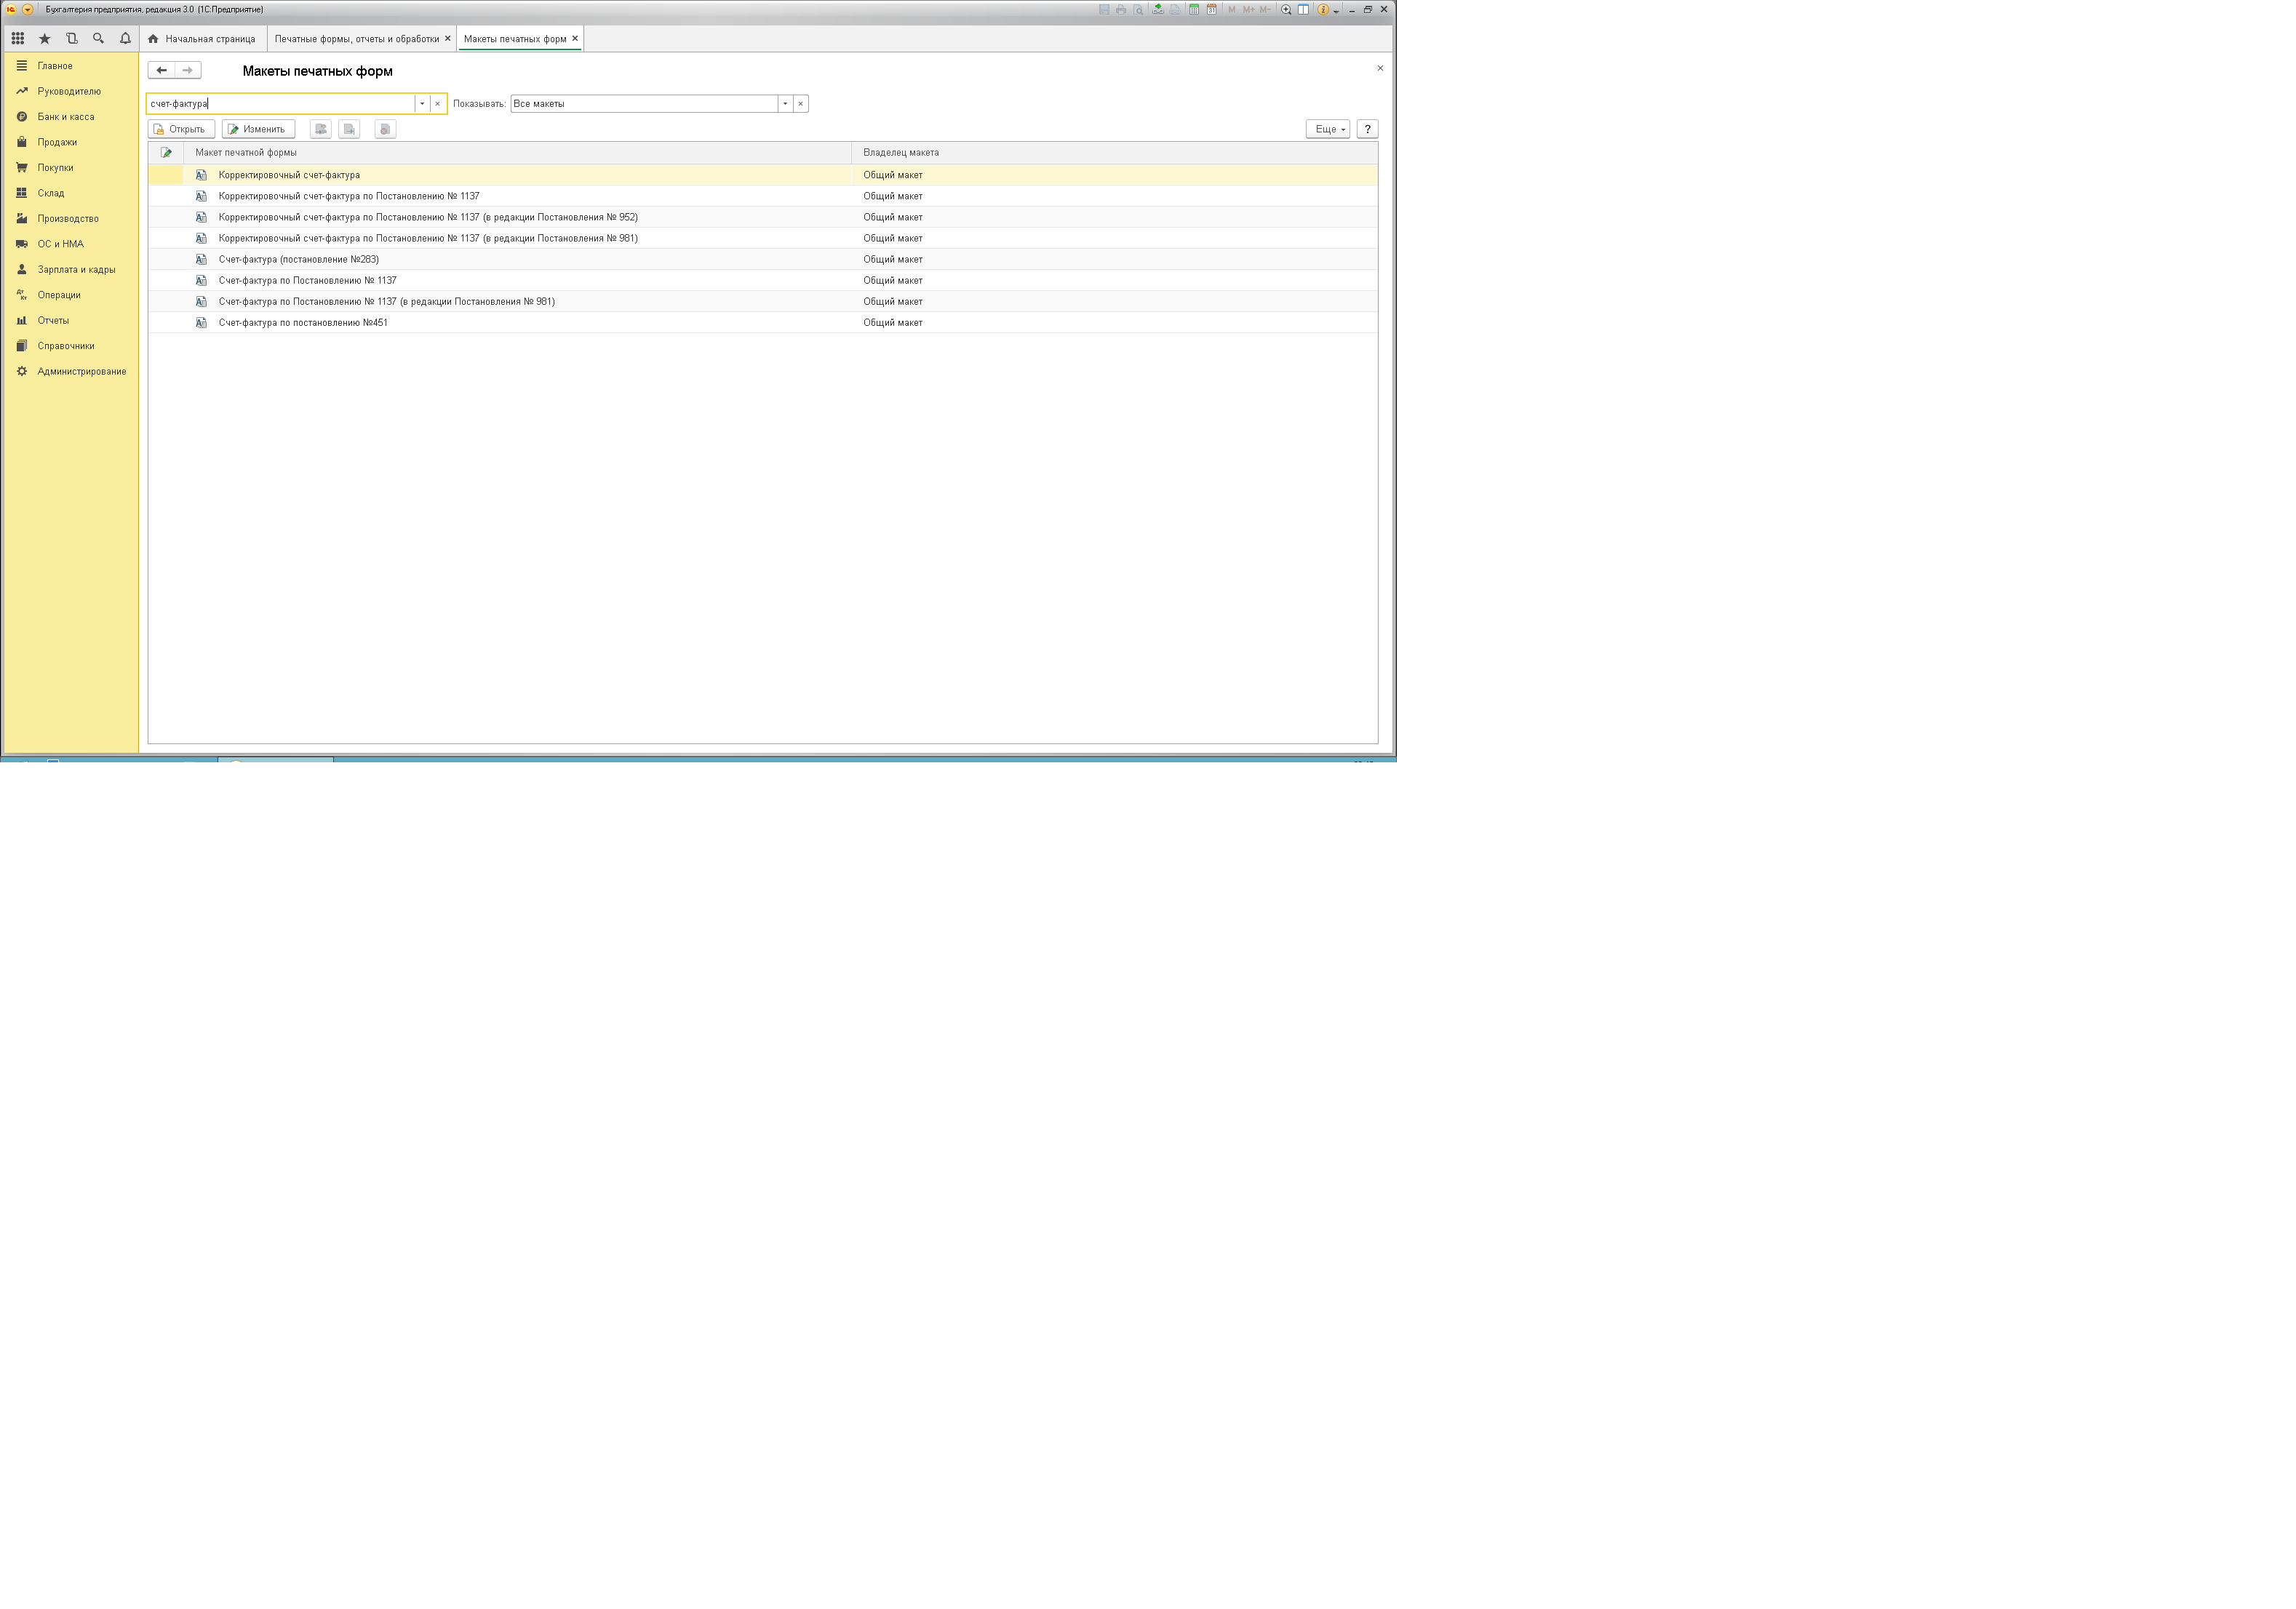The width and height of the screenshot is (2296, 1609).
Task: Select row 'Счет-фактура по постановлению №451'
Action: pyautogui.click(x=303, y=323)
